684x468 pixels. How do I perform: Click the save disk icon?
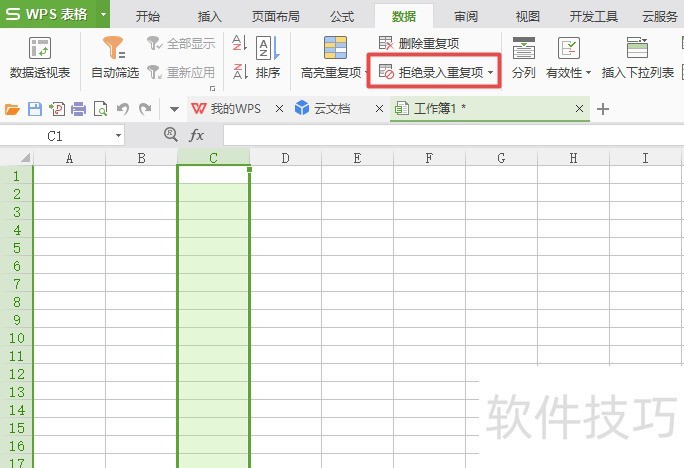tap(35, 109)
